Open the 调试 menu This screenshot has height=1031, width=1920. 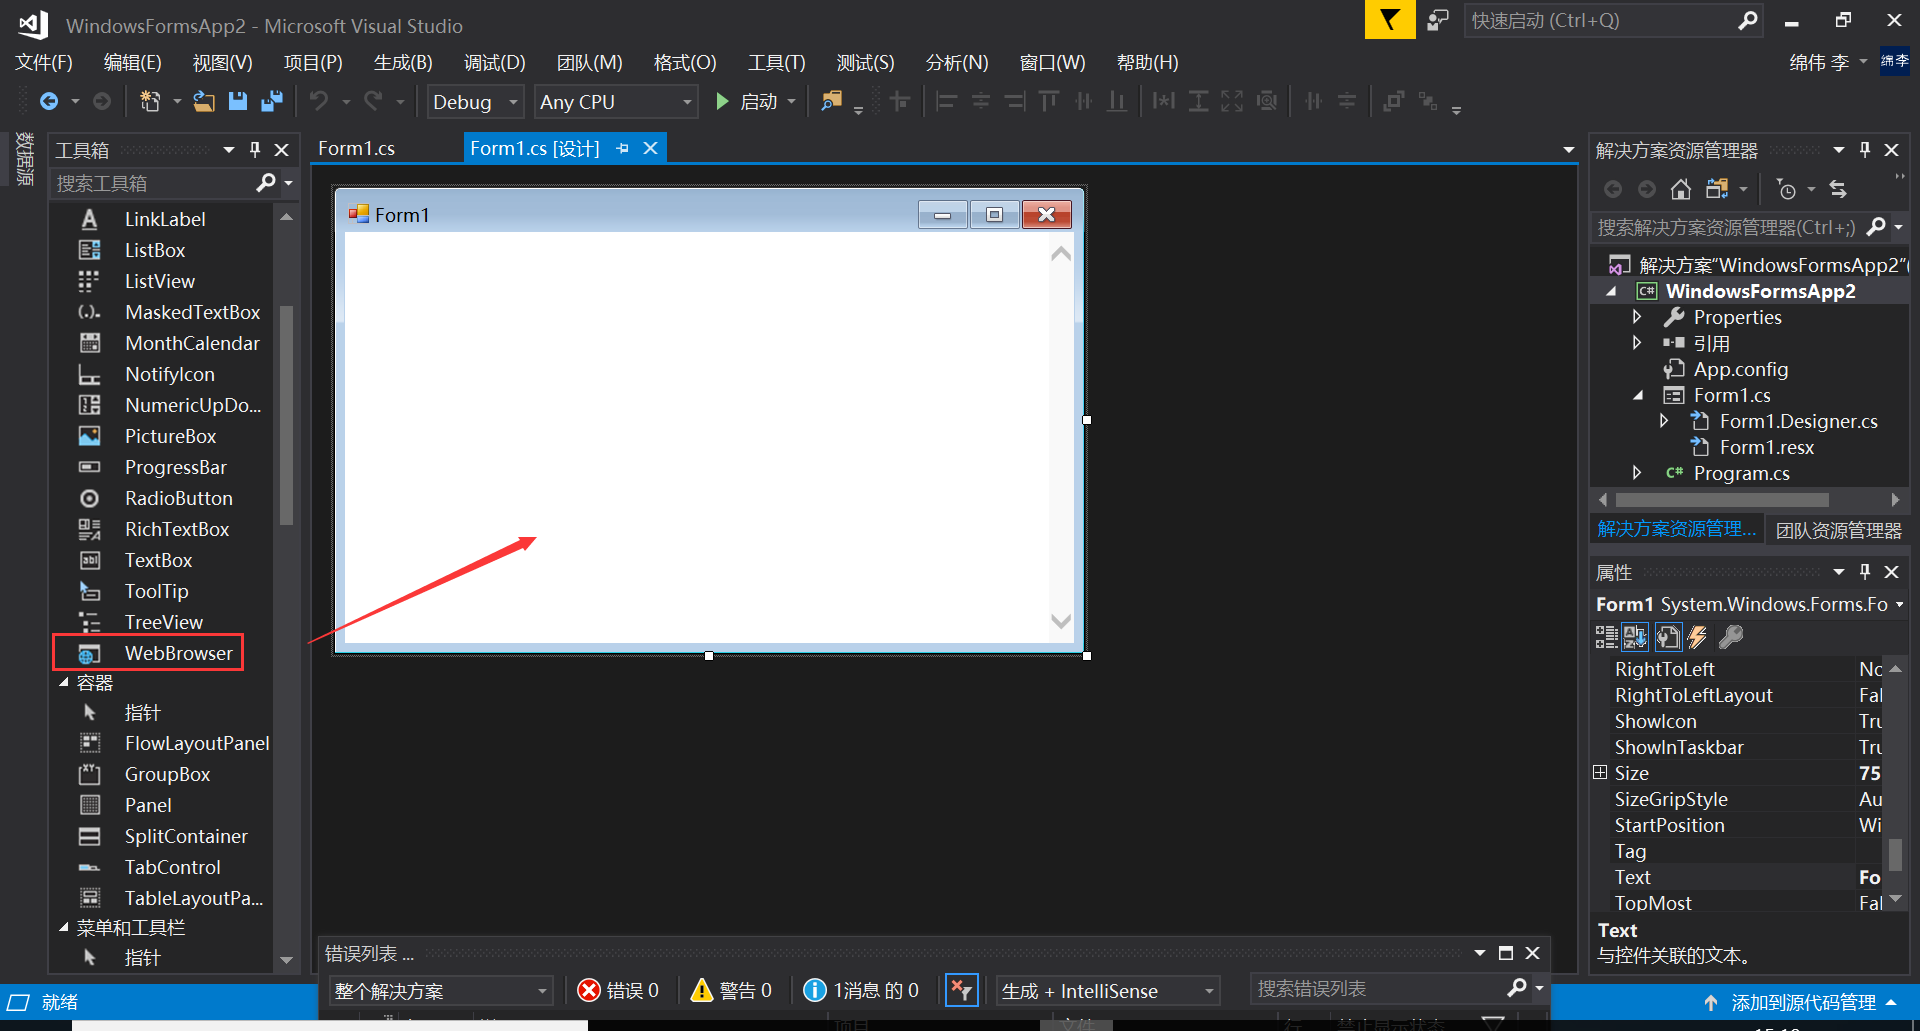coord(494,62)
